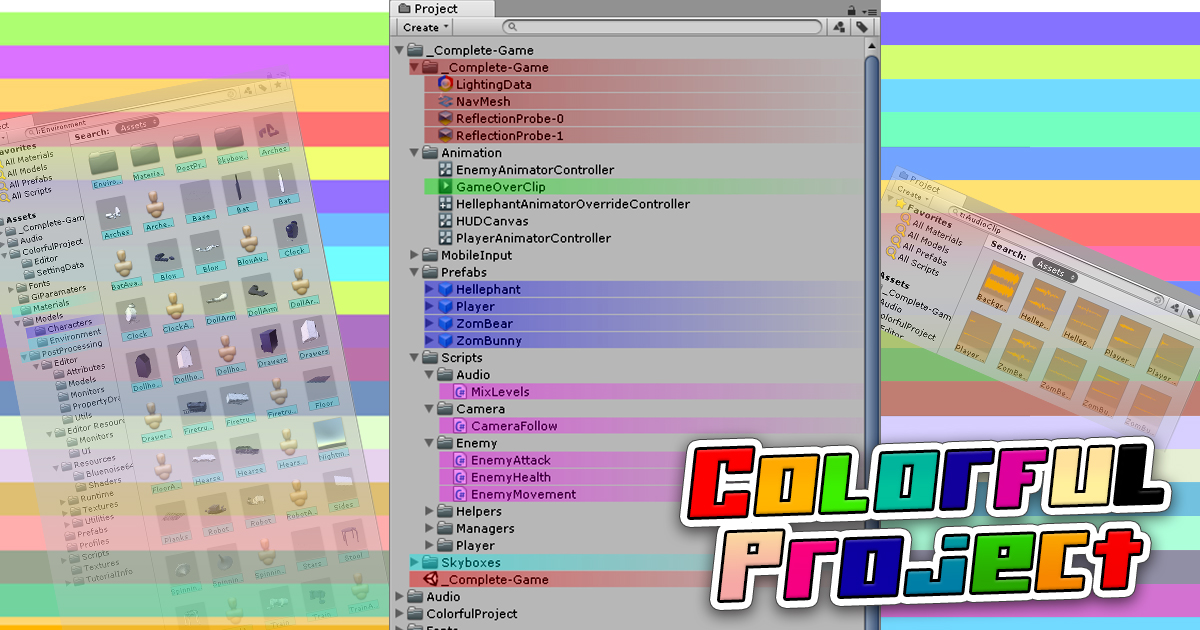Toggle the lock icon on Project panel

[850, 9]
